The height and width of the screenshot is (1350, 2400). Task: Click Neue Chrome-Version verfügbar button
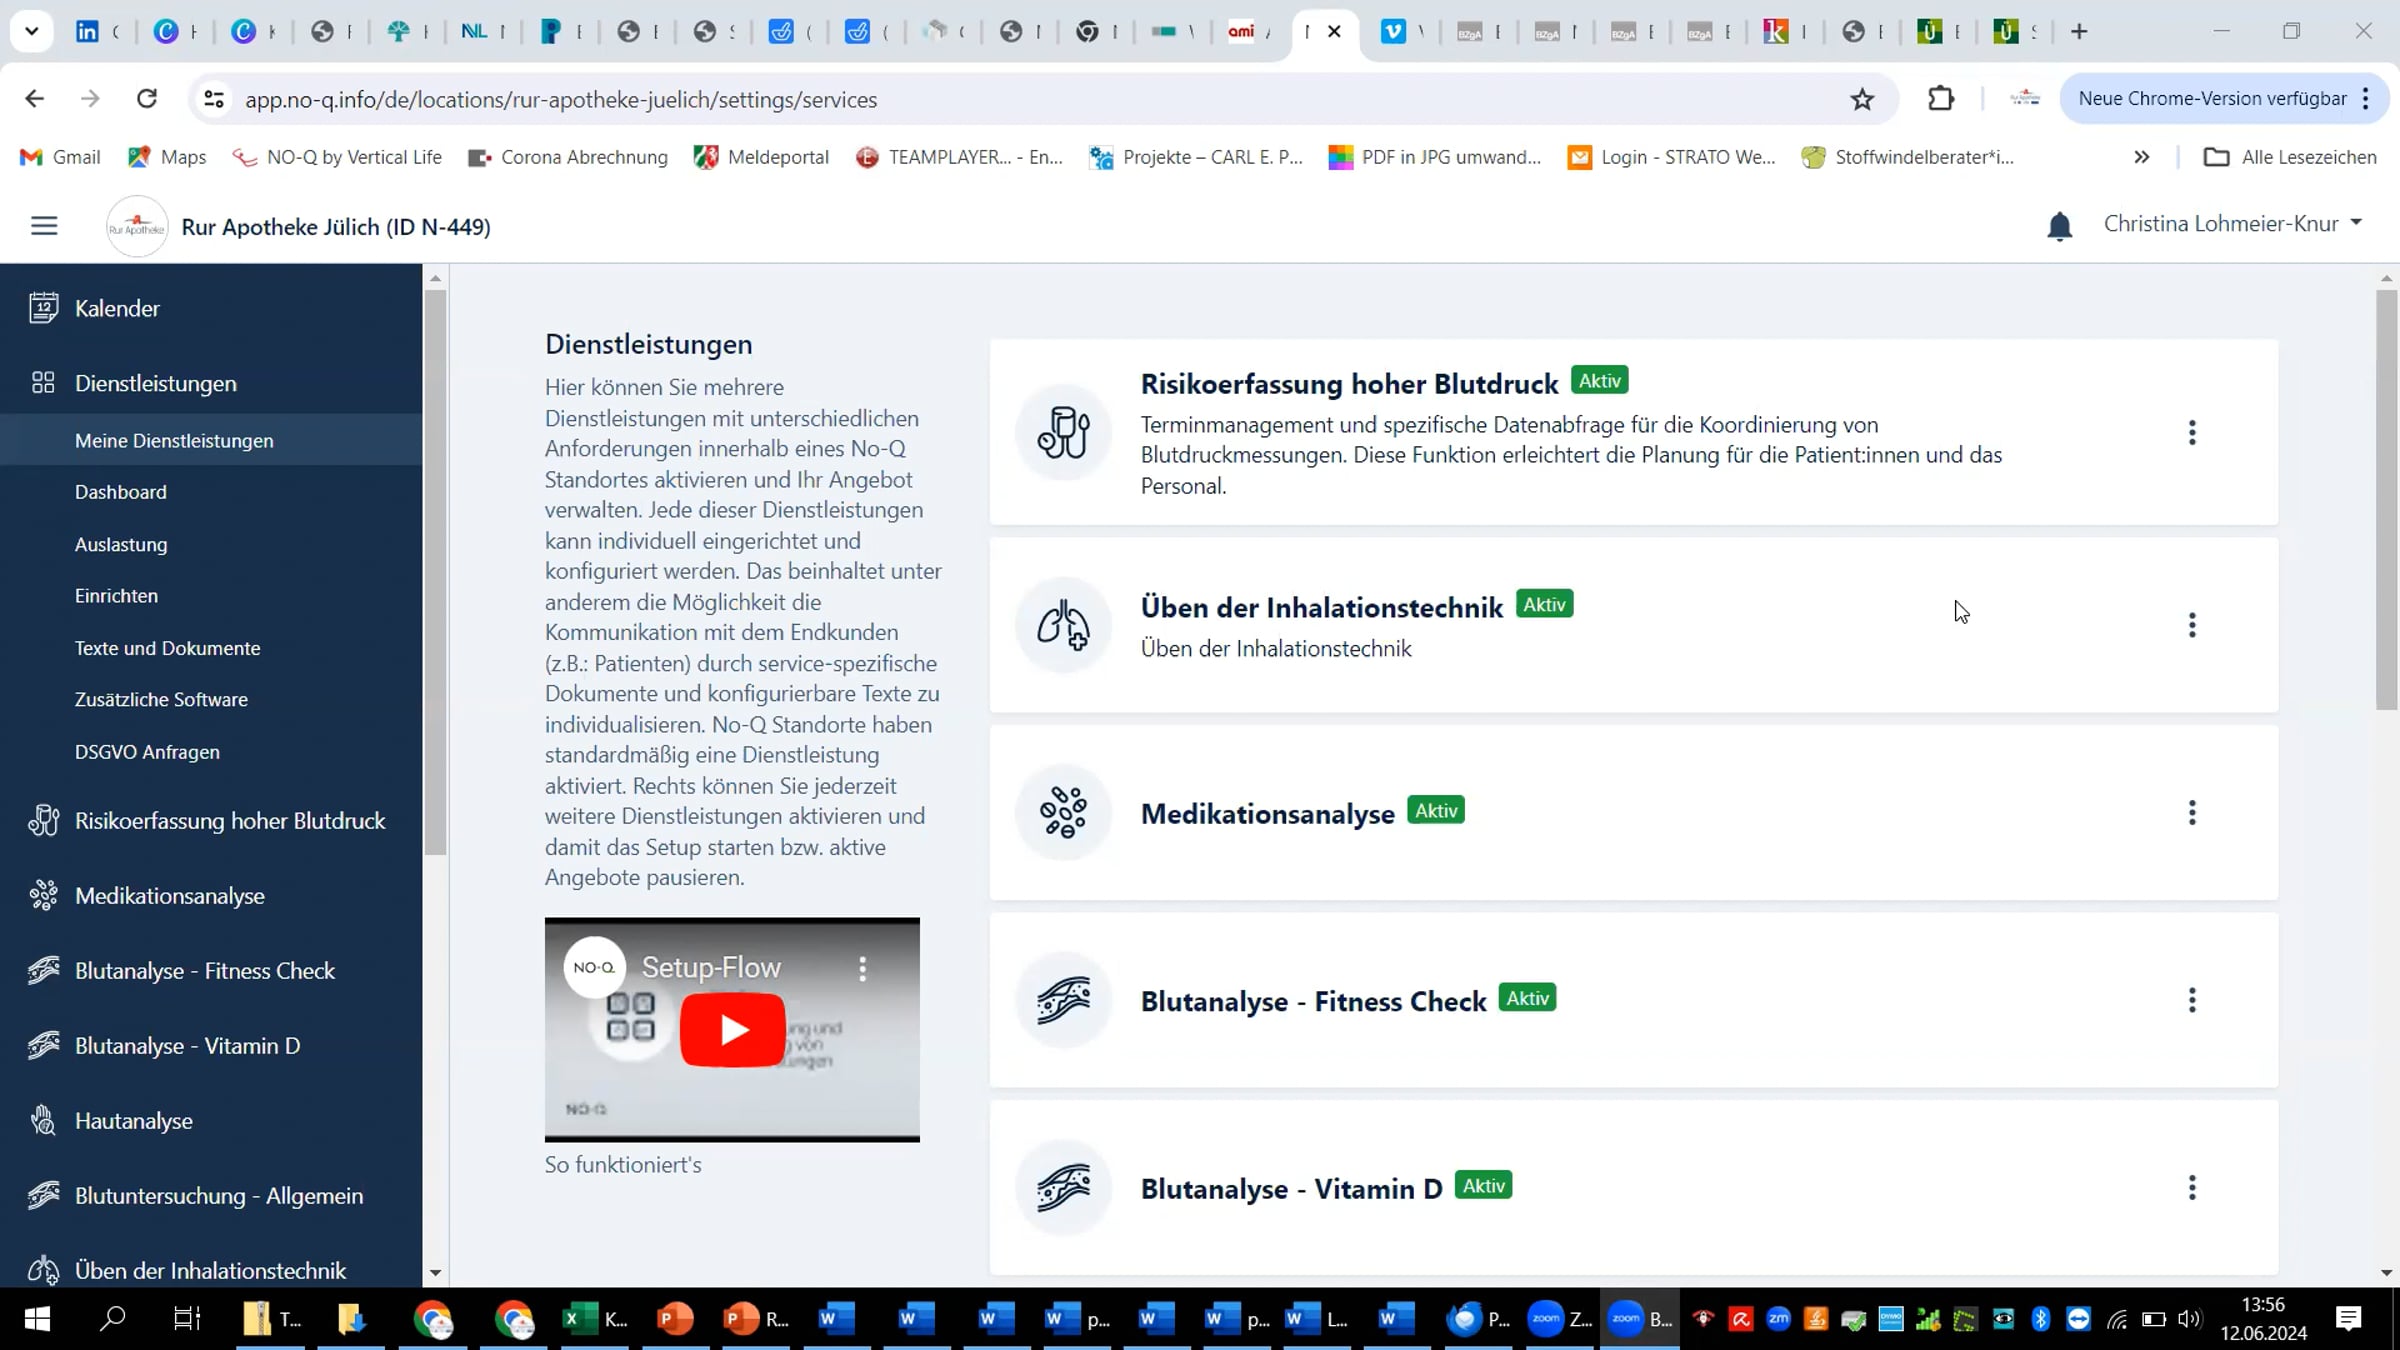[x=2212, y=99]
